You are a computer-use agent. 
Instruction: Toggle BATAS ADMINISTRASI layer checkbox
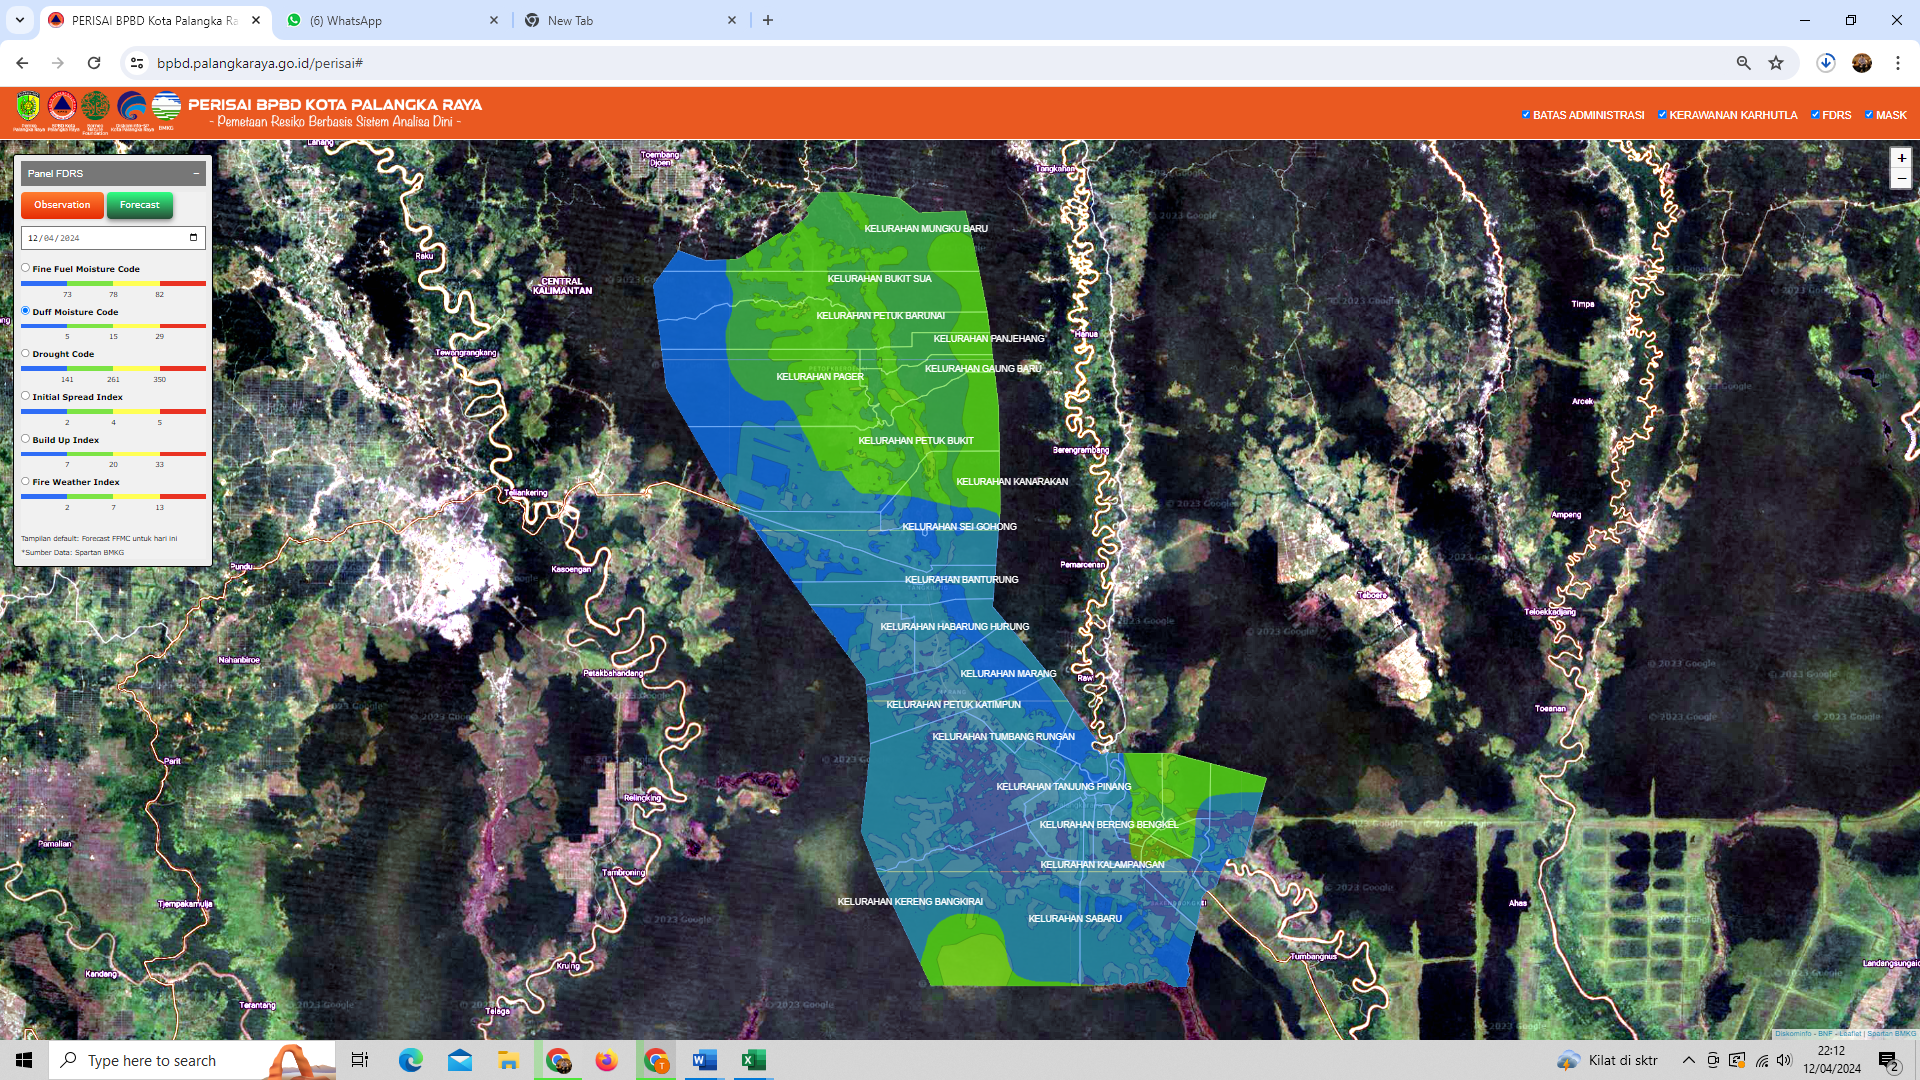point(1526,115)
